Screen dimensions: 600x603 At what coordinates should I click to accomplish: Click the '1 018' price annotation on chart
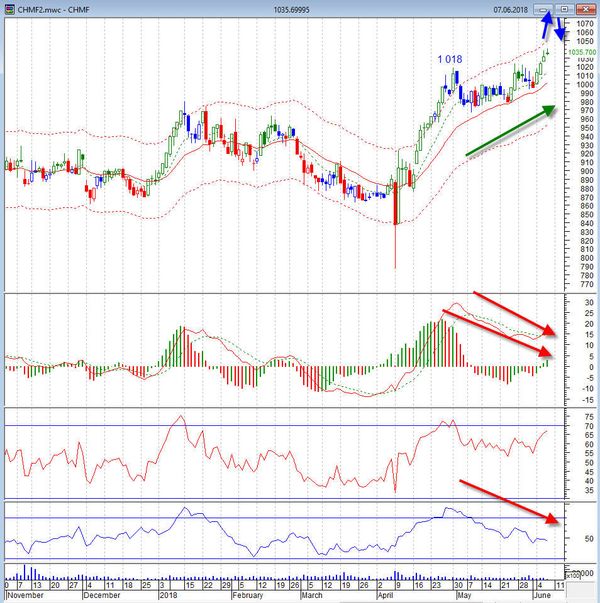click(x=450, y=59)
